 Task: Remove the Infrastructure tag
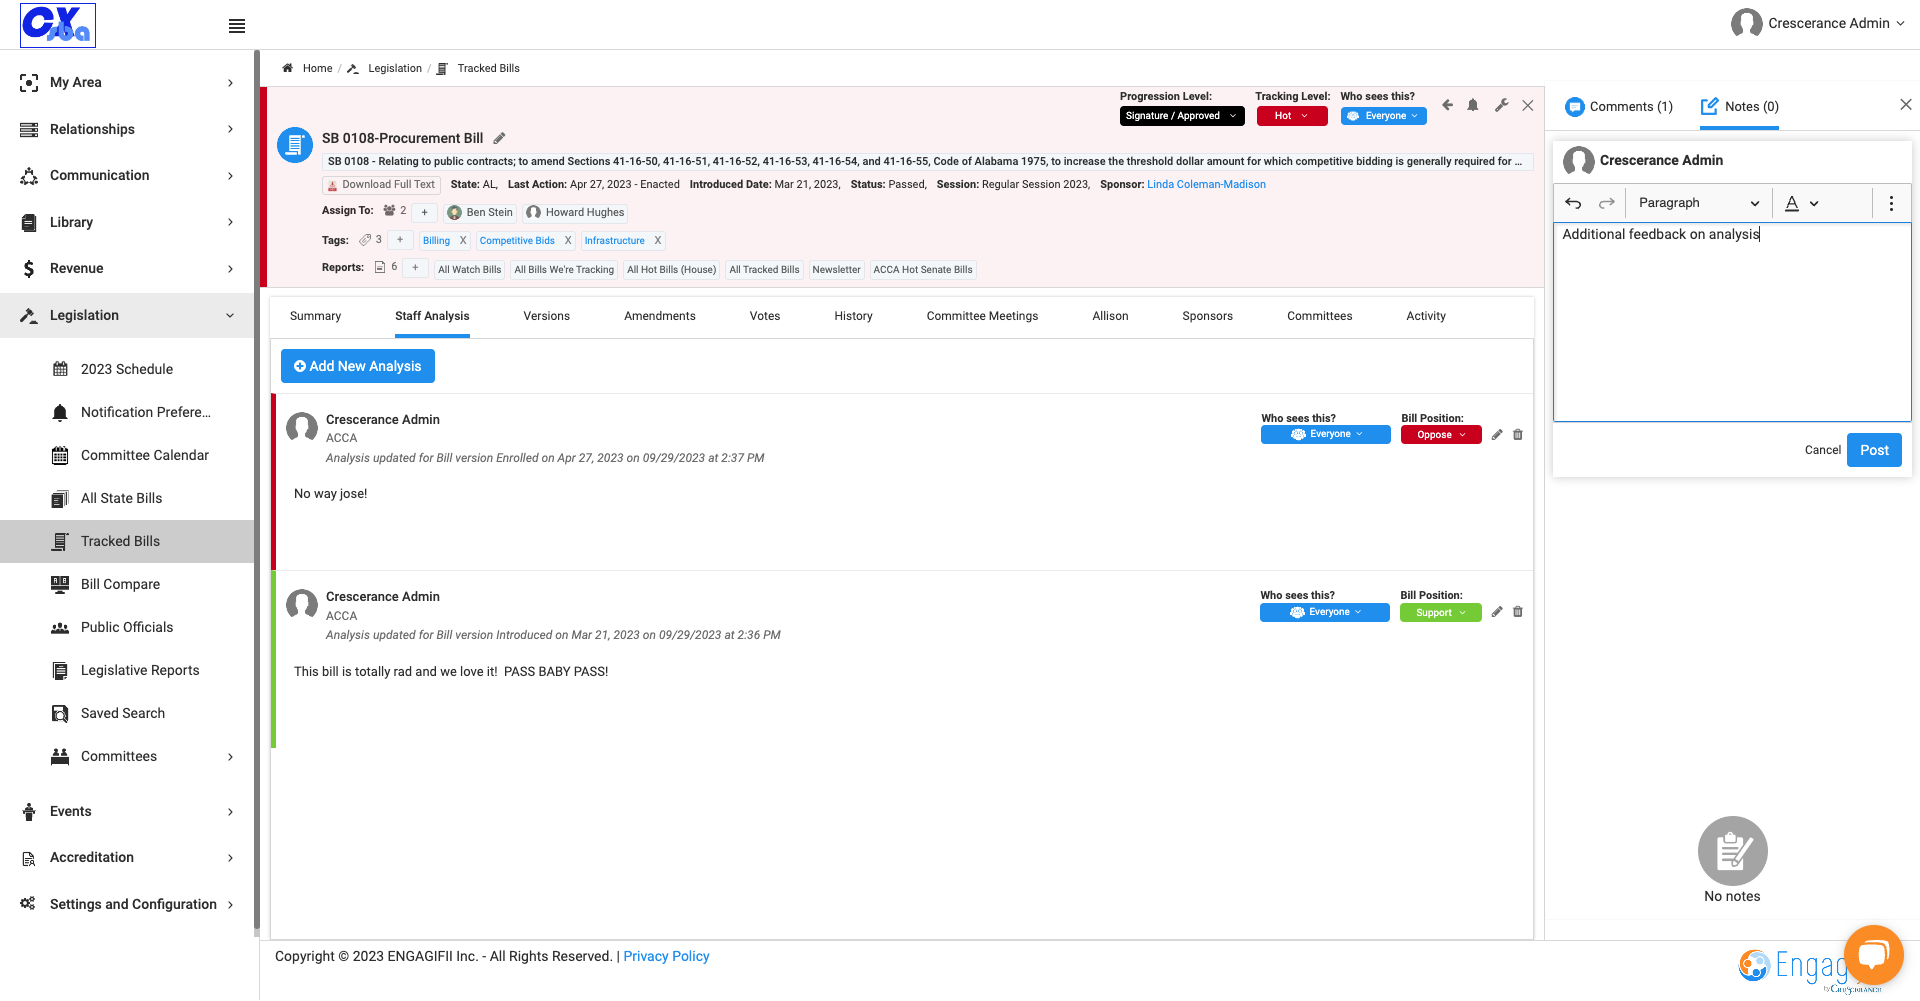pos(657,241)
